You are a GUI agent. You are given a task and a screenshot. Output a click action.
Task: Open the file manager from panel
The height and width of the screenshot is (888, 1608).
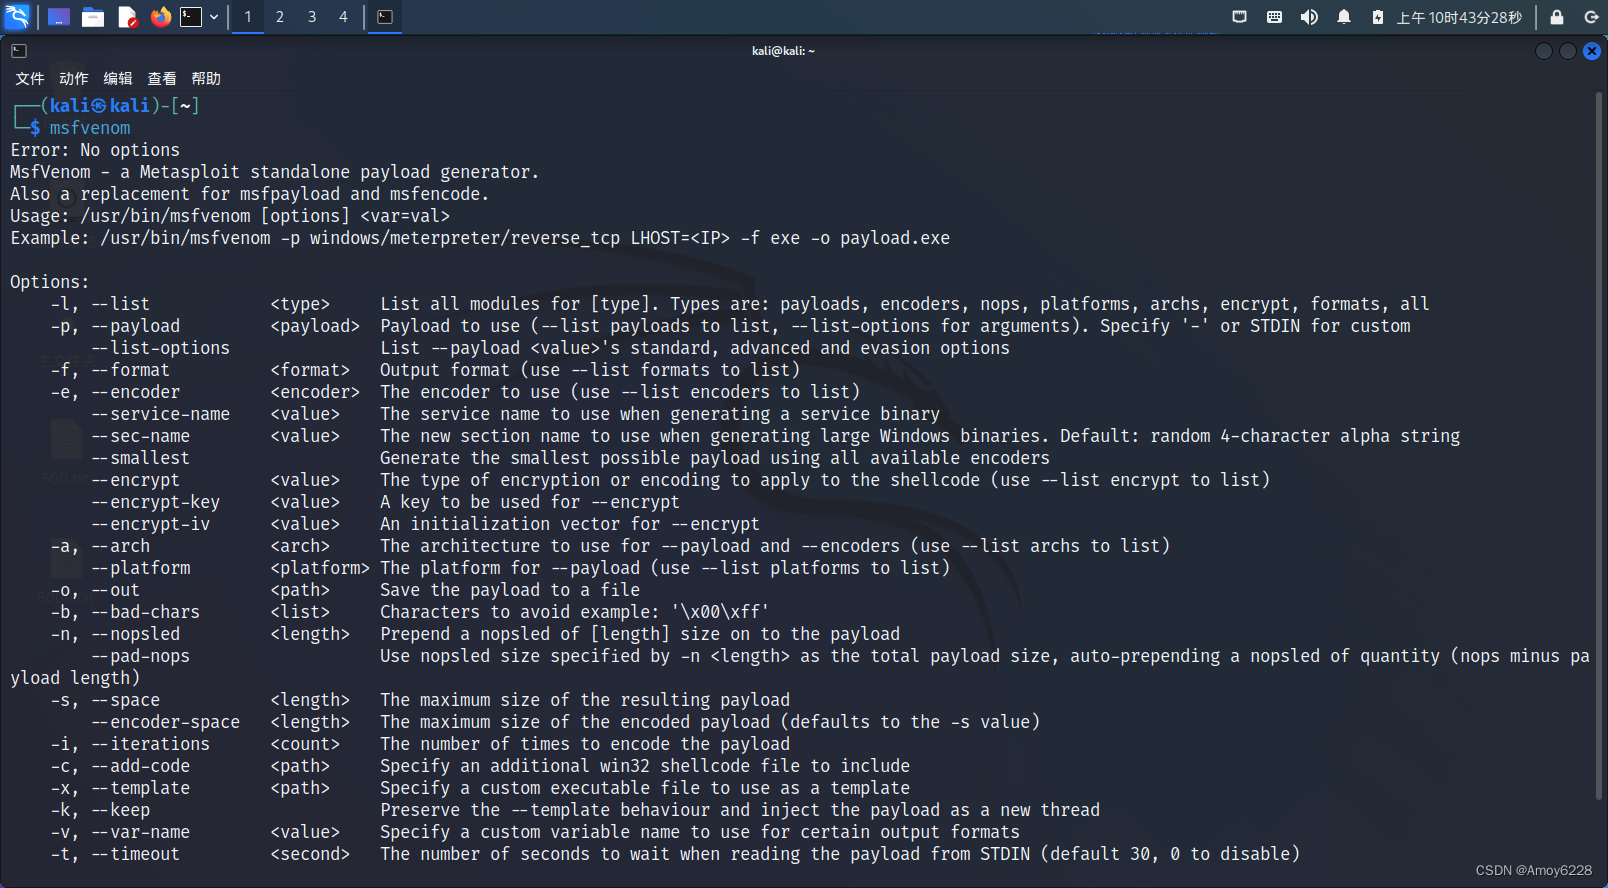(93, 17)
